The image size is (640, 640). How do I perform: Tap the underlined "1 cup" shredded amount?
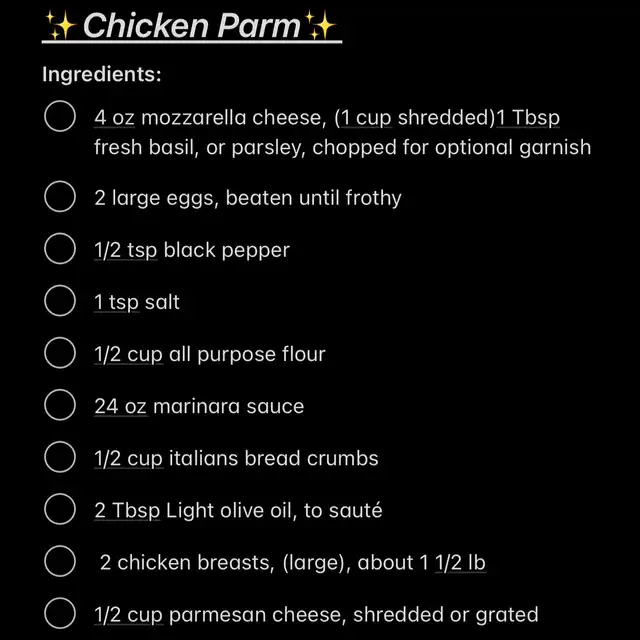[x=364, y=118]
